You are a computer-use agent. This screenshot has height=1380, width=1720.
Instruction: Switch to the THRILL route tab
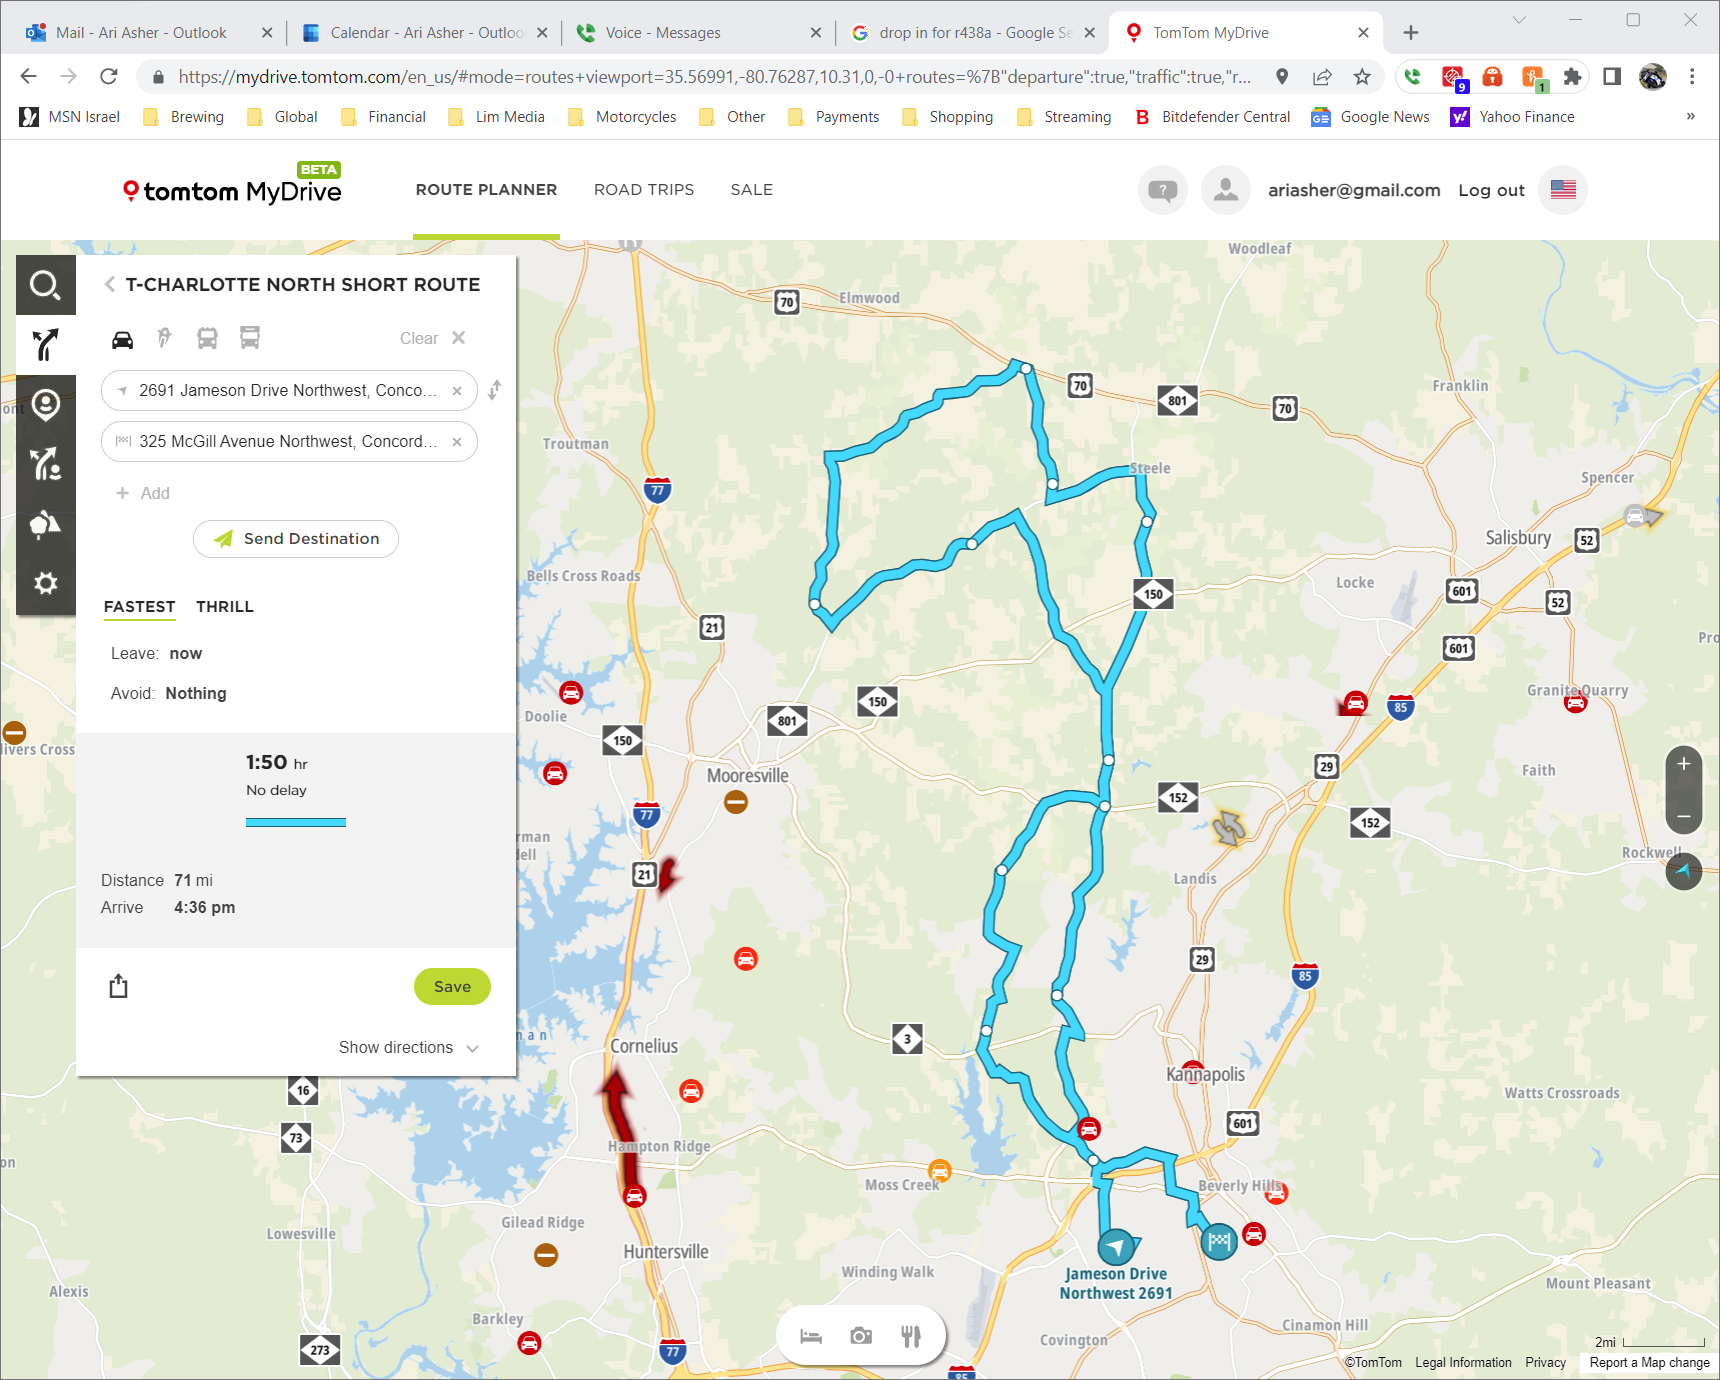(225, 607)
